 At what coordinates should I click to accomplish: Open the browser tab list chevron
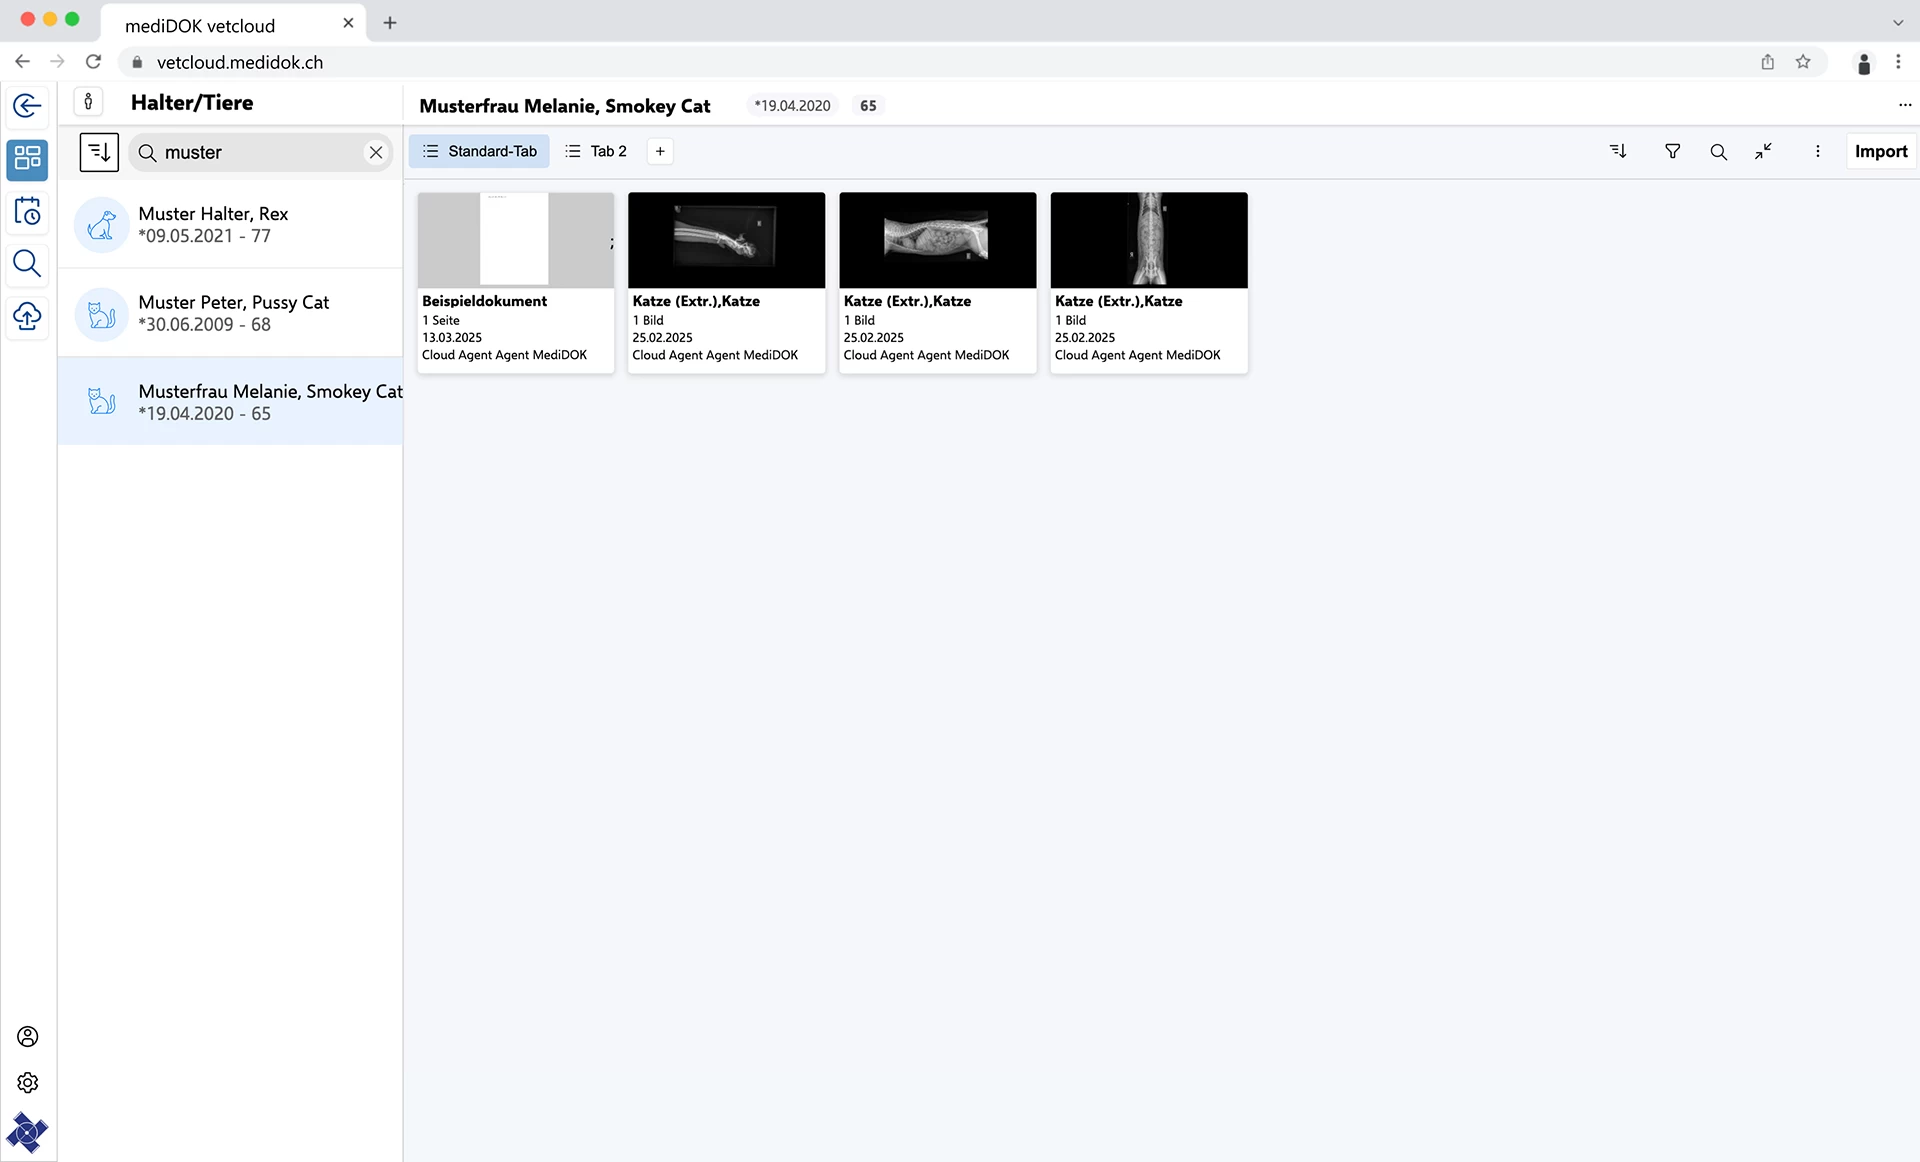1898,22
